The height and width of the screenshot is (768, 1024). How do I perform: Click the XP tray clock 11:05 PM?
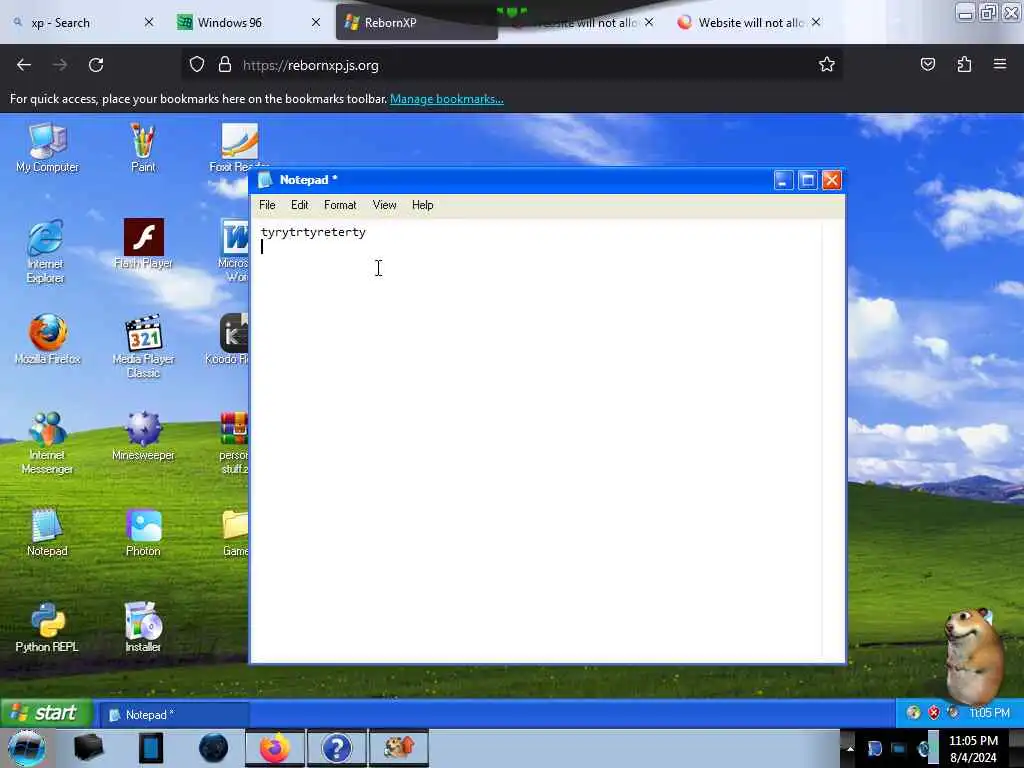(989, 713)
